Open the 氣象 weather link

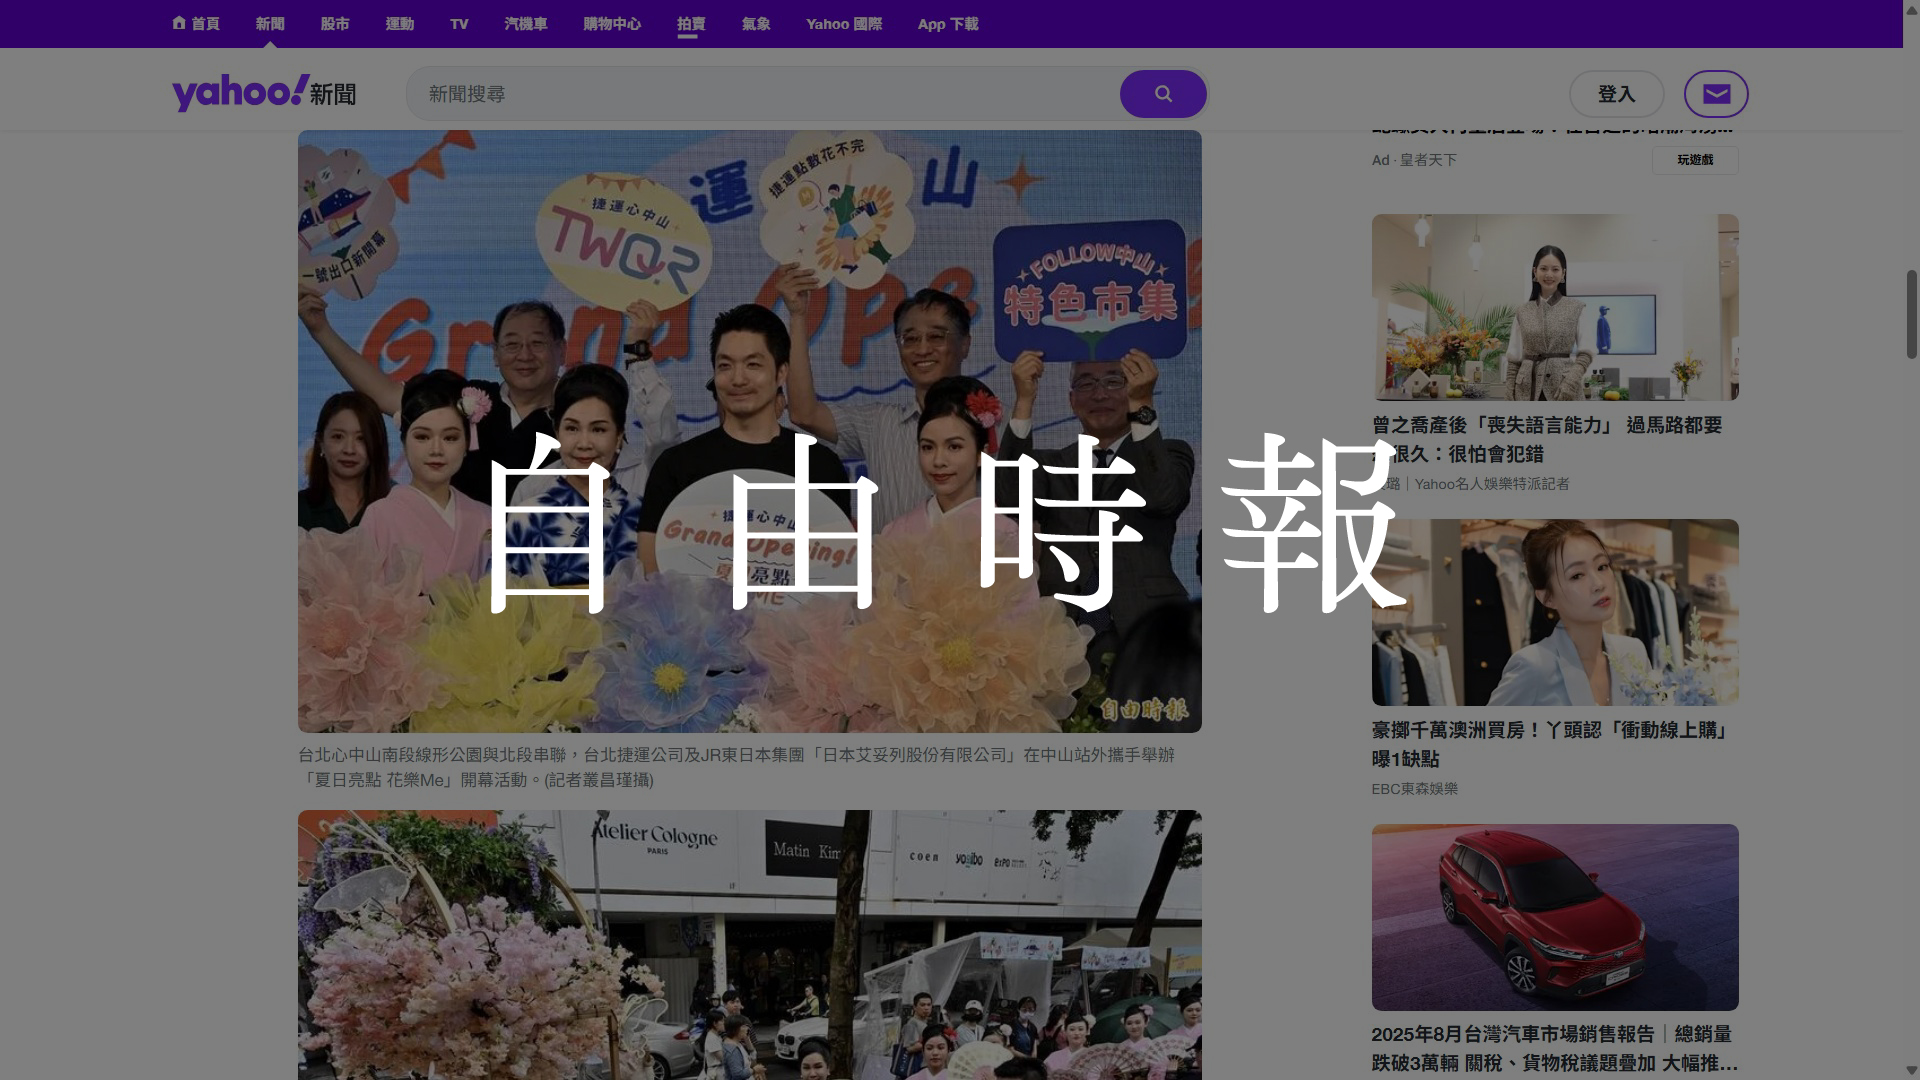point(756,24)
